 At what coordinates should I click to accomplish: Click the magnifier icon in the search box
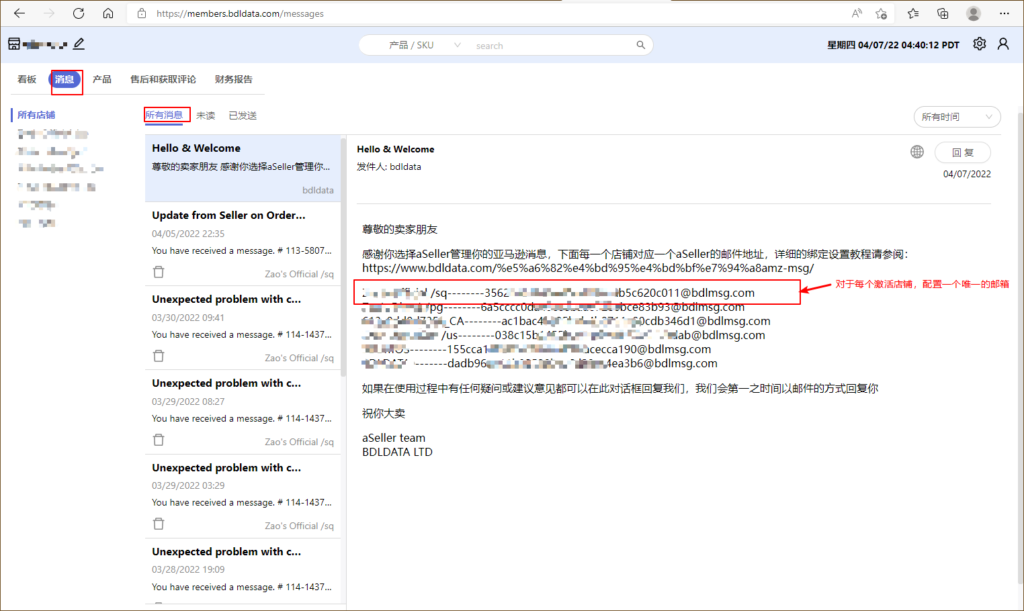click(641, 45)
